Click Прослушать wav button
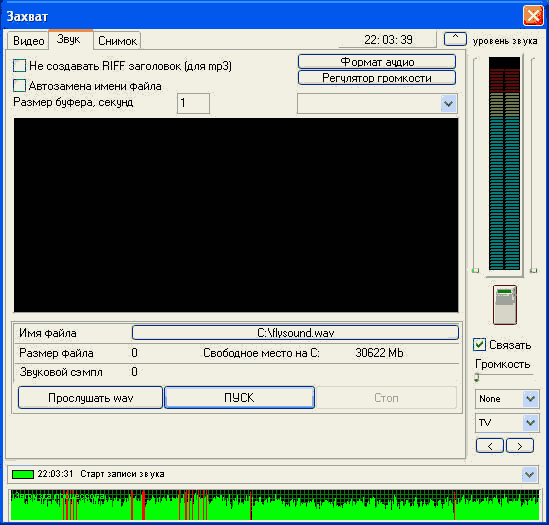The width and height of the screenshot is (549, 525). (x=90, y=398)
